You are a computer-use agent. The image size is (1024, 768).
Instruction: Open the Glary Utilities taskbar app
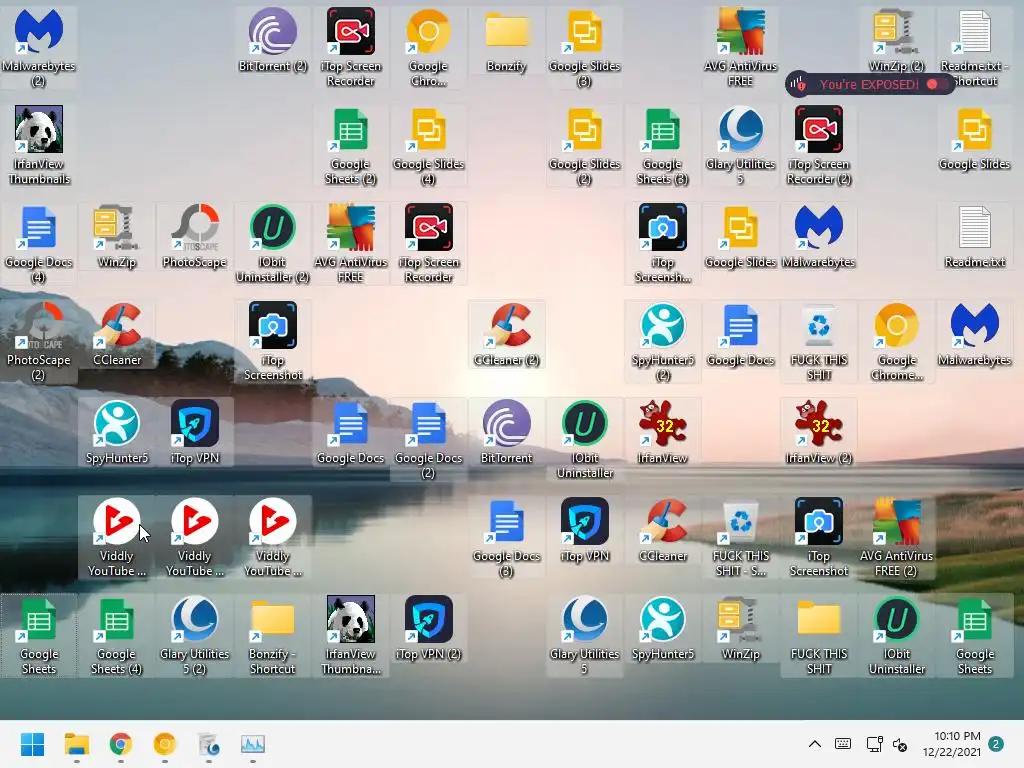[209, 744]
